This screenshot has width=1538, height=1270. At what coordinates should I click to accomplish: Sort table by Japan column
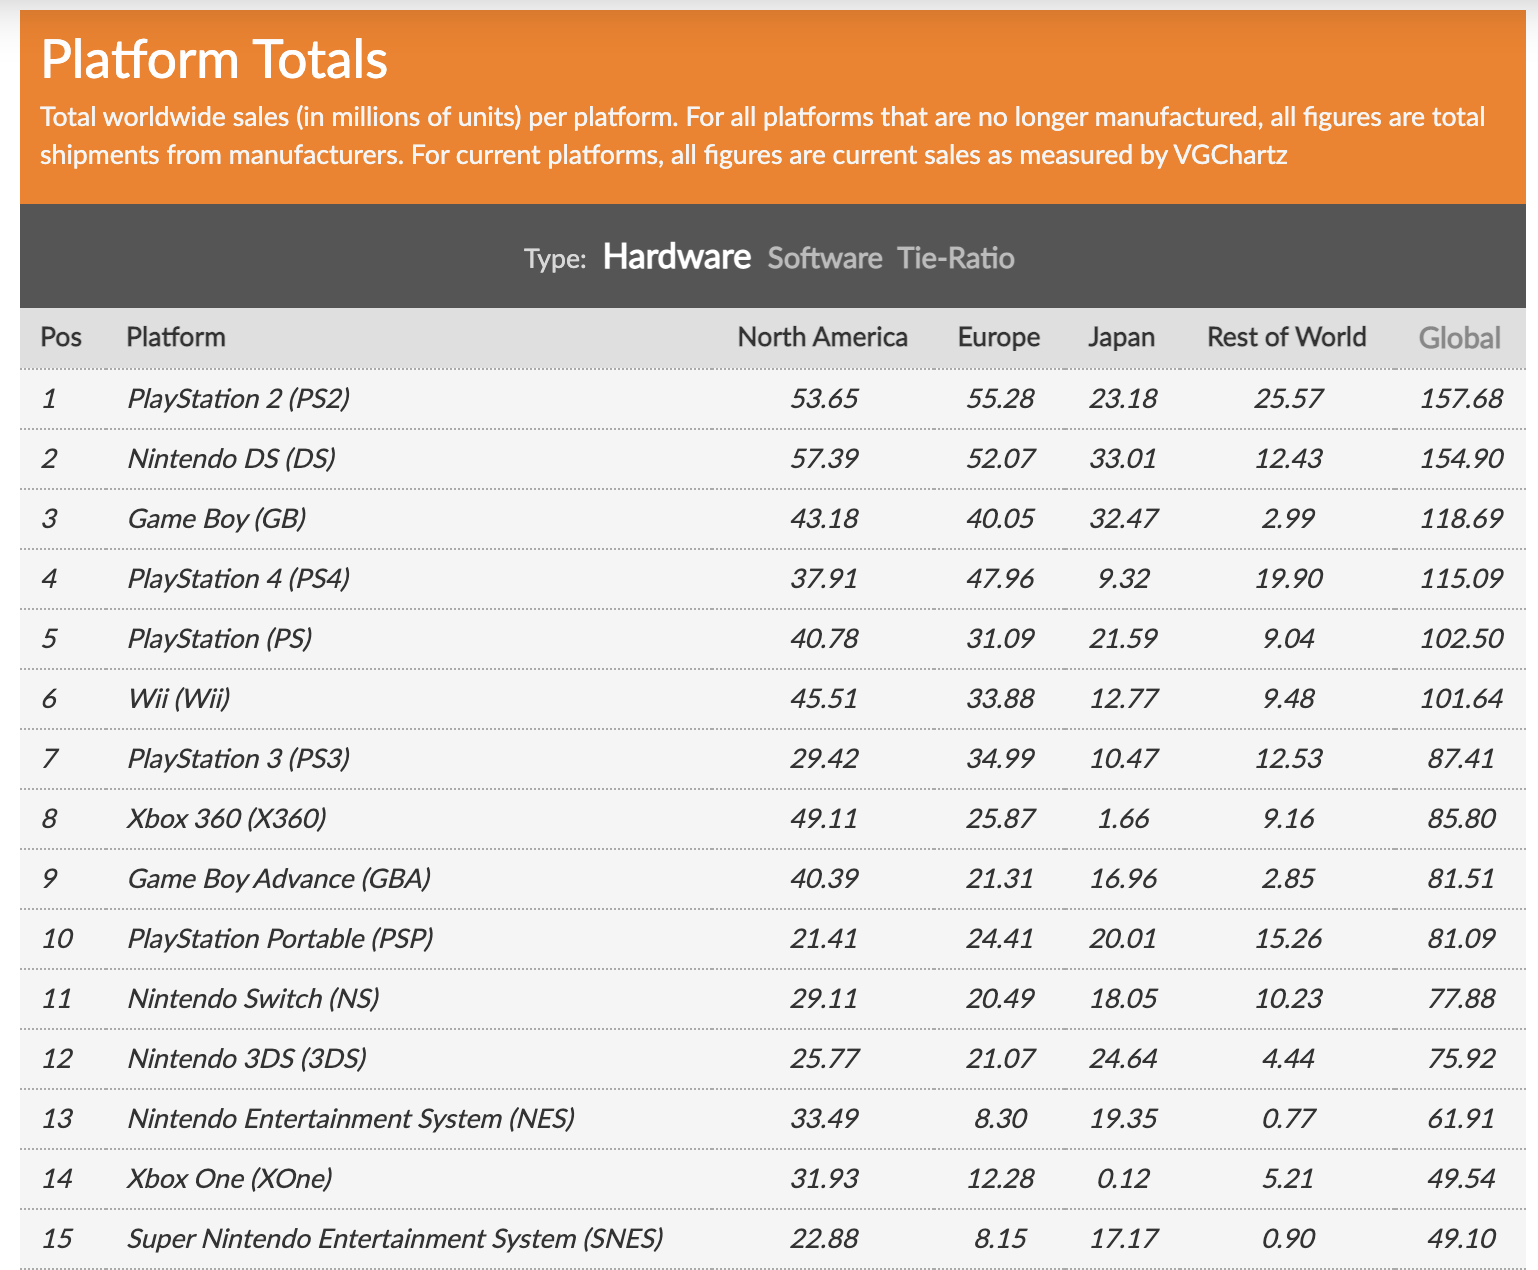tap(1121, 337)
